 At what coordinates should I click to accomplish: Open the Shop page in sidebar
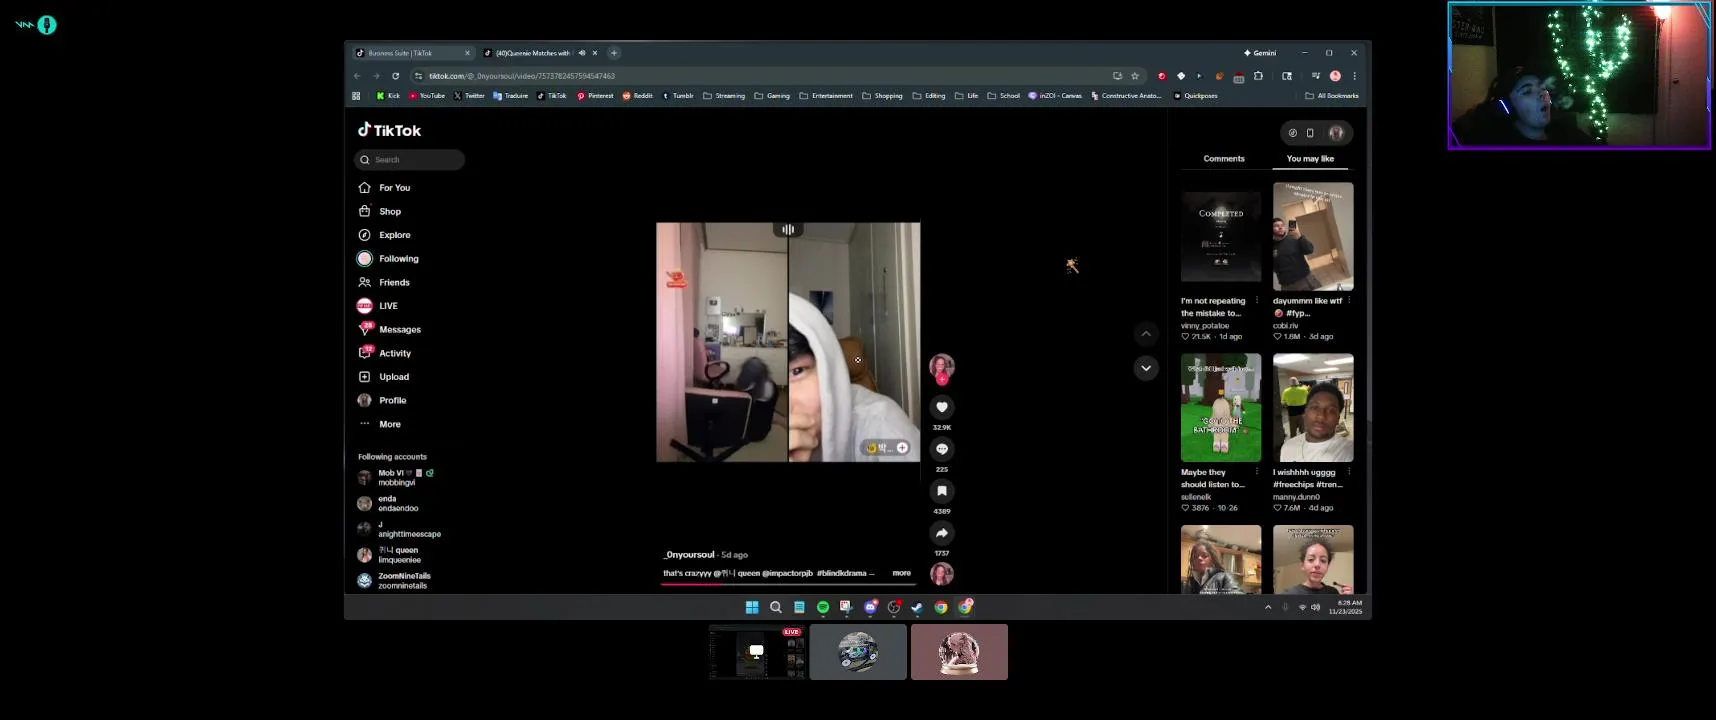point(380,212)
